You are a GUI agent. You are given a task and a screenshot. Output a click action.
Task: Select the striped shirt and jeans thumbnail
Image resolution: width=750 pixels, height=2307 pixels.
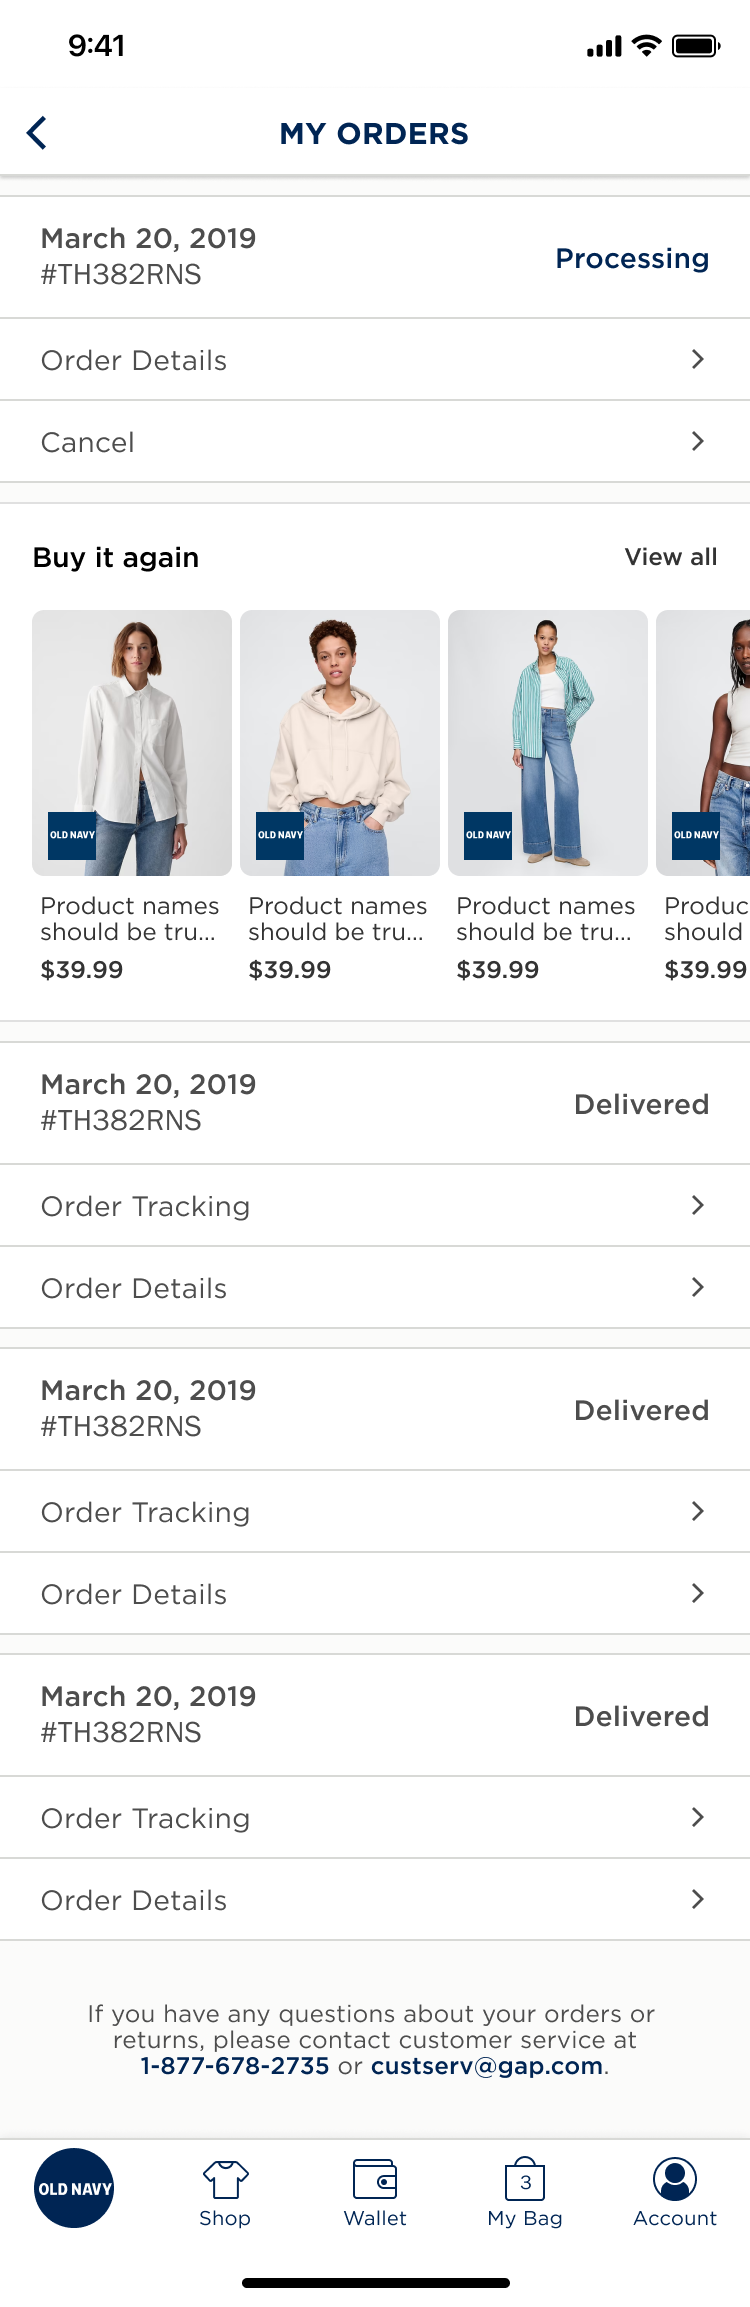click(548, 743)
